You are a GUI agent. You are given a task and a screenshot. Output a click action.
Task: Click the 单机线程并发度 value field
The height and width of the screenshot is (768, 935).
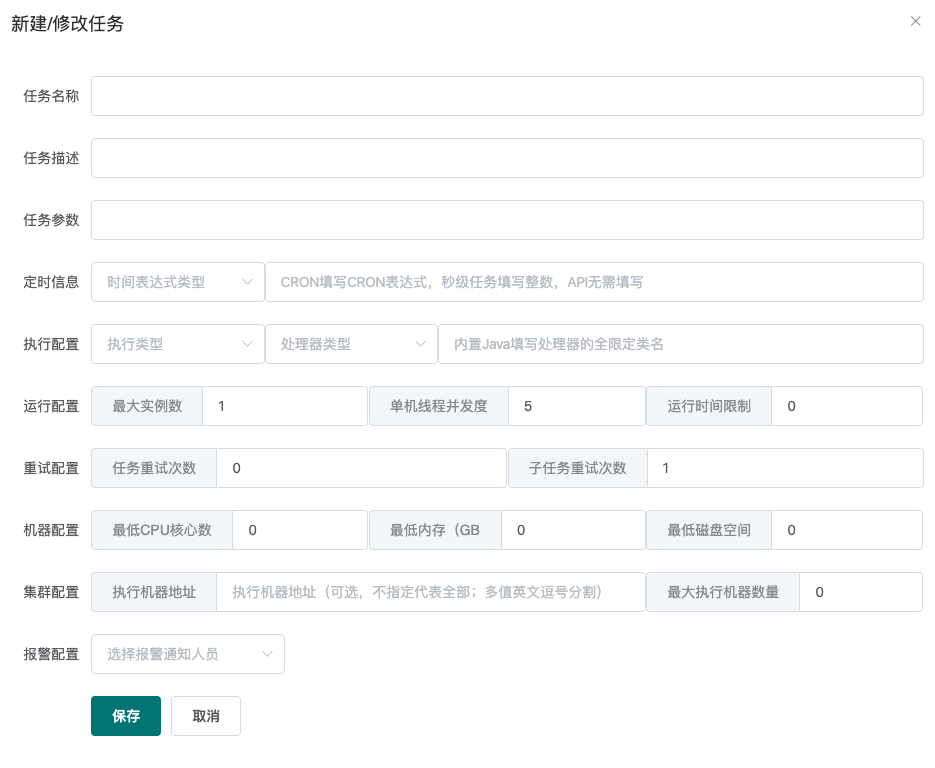click(x=577, y=406)
